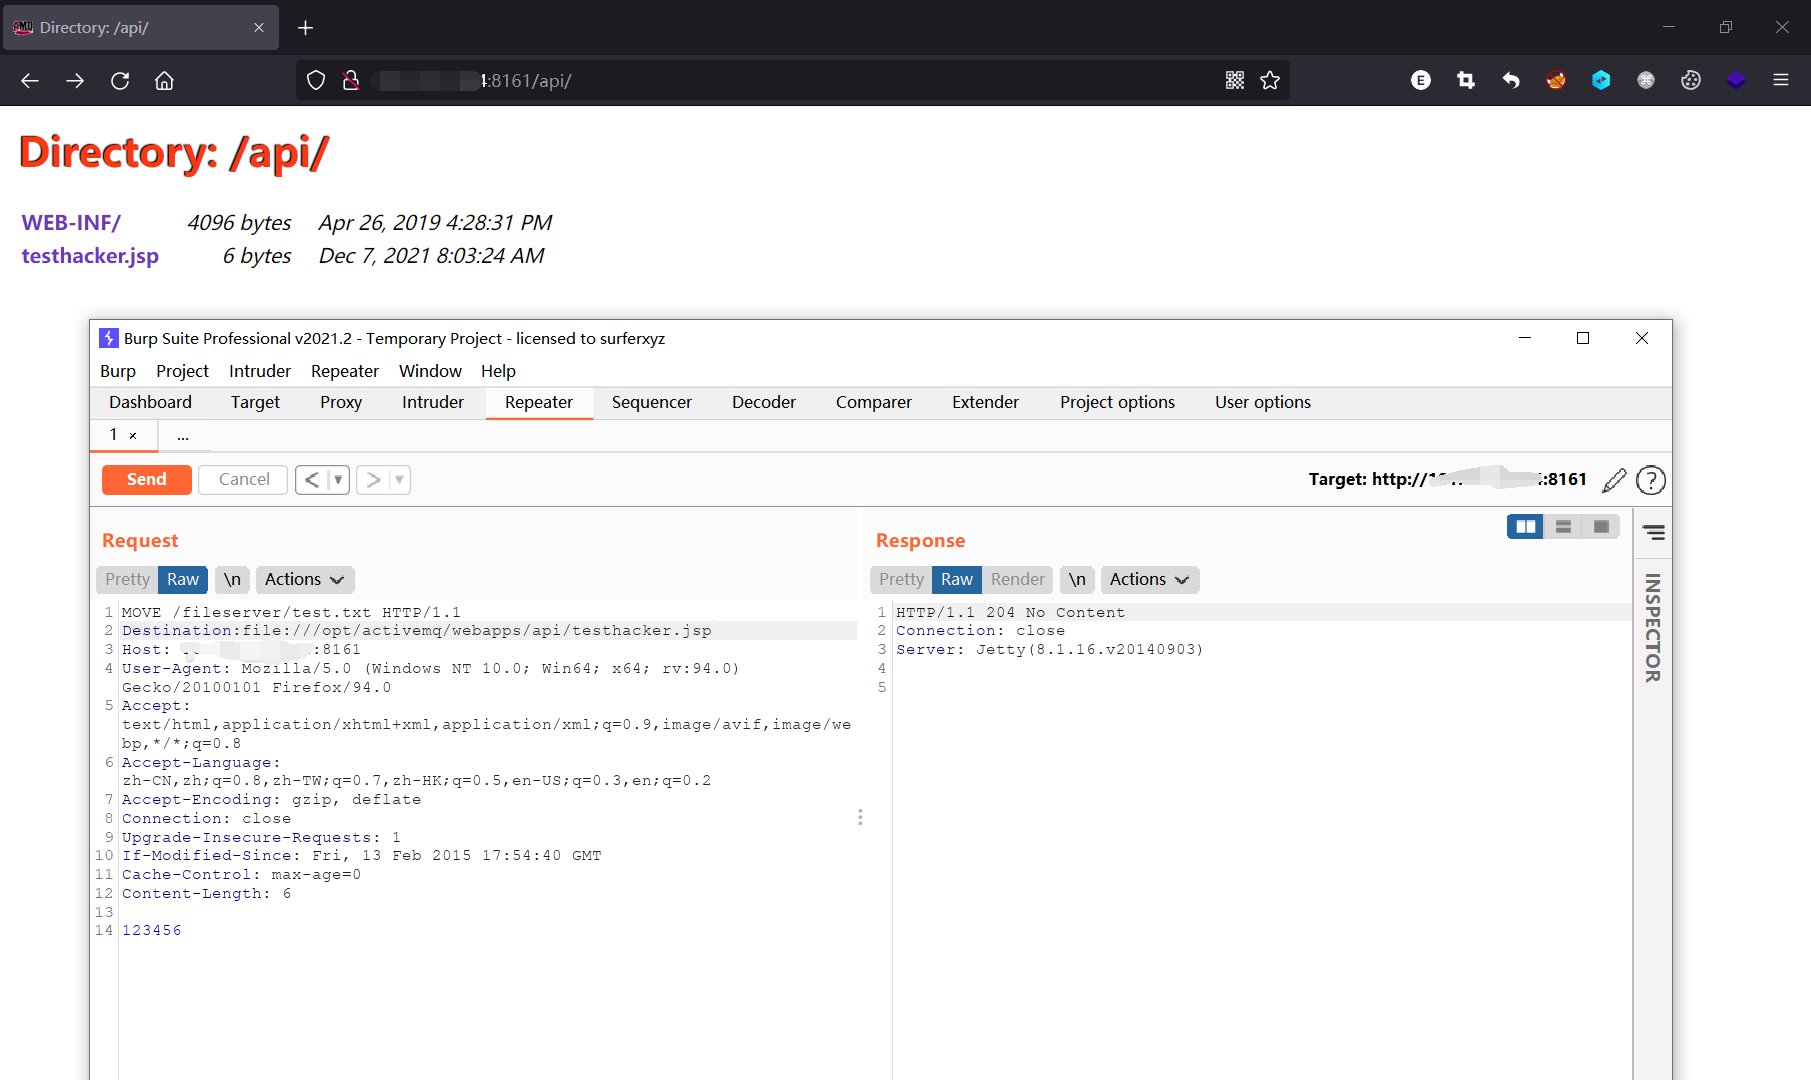Go back in Firefox browser history
1811x1080 pixels.
coord(30,81)
